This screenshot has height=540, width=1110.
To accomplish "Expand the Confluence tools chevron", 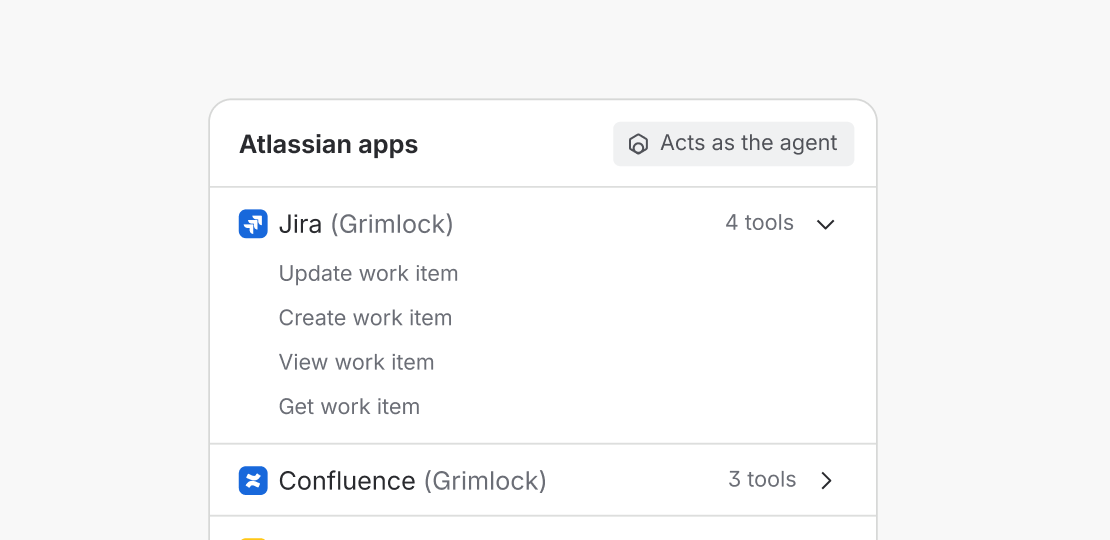I will pos(826,481).
